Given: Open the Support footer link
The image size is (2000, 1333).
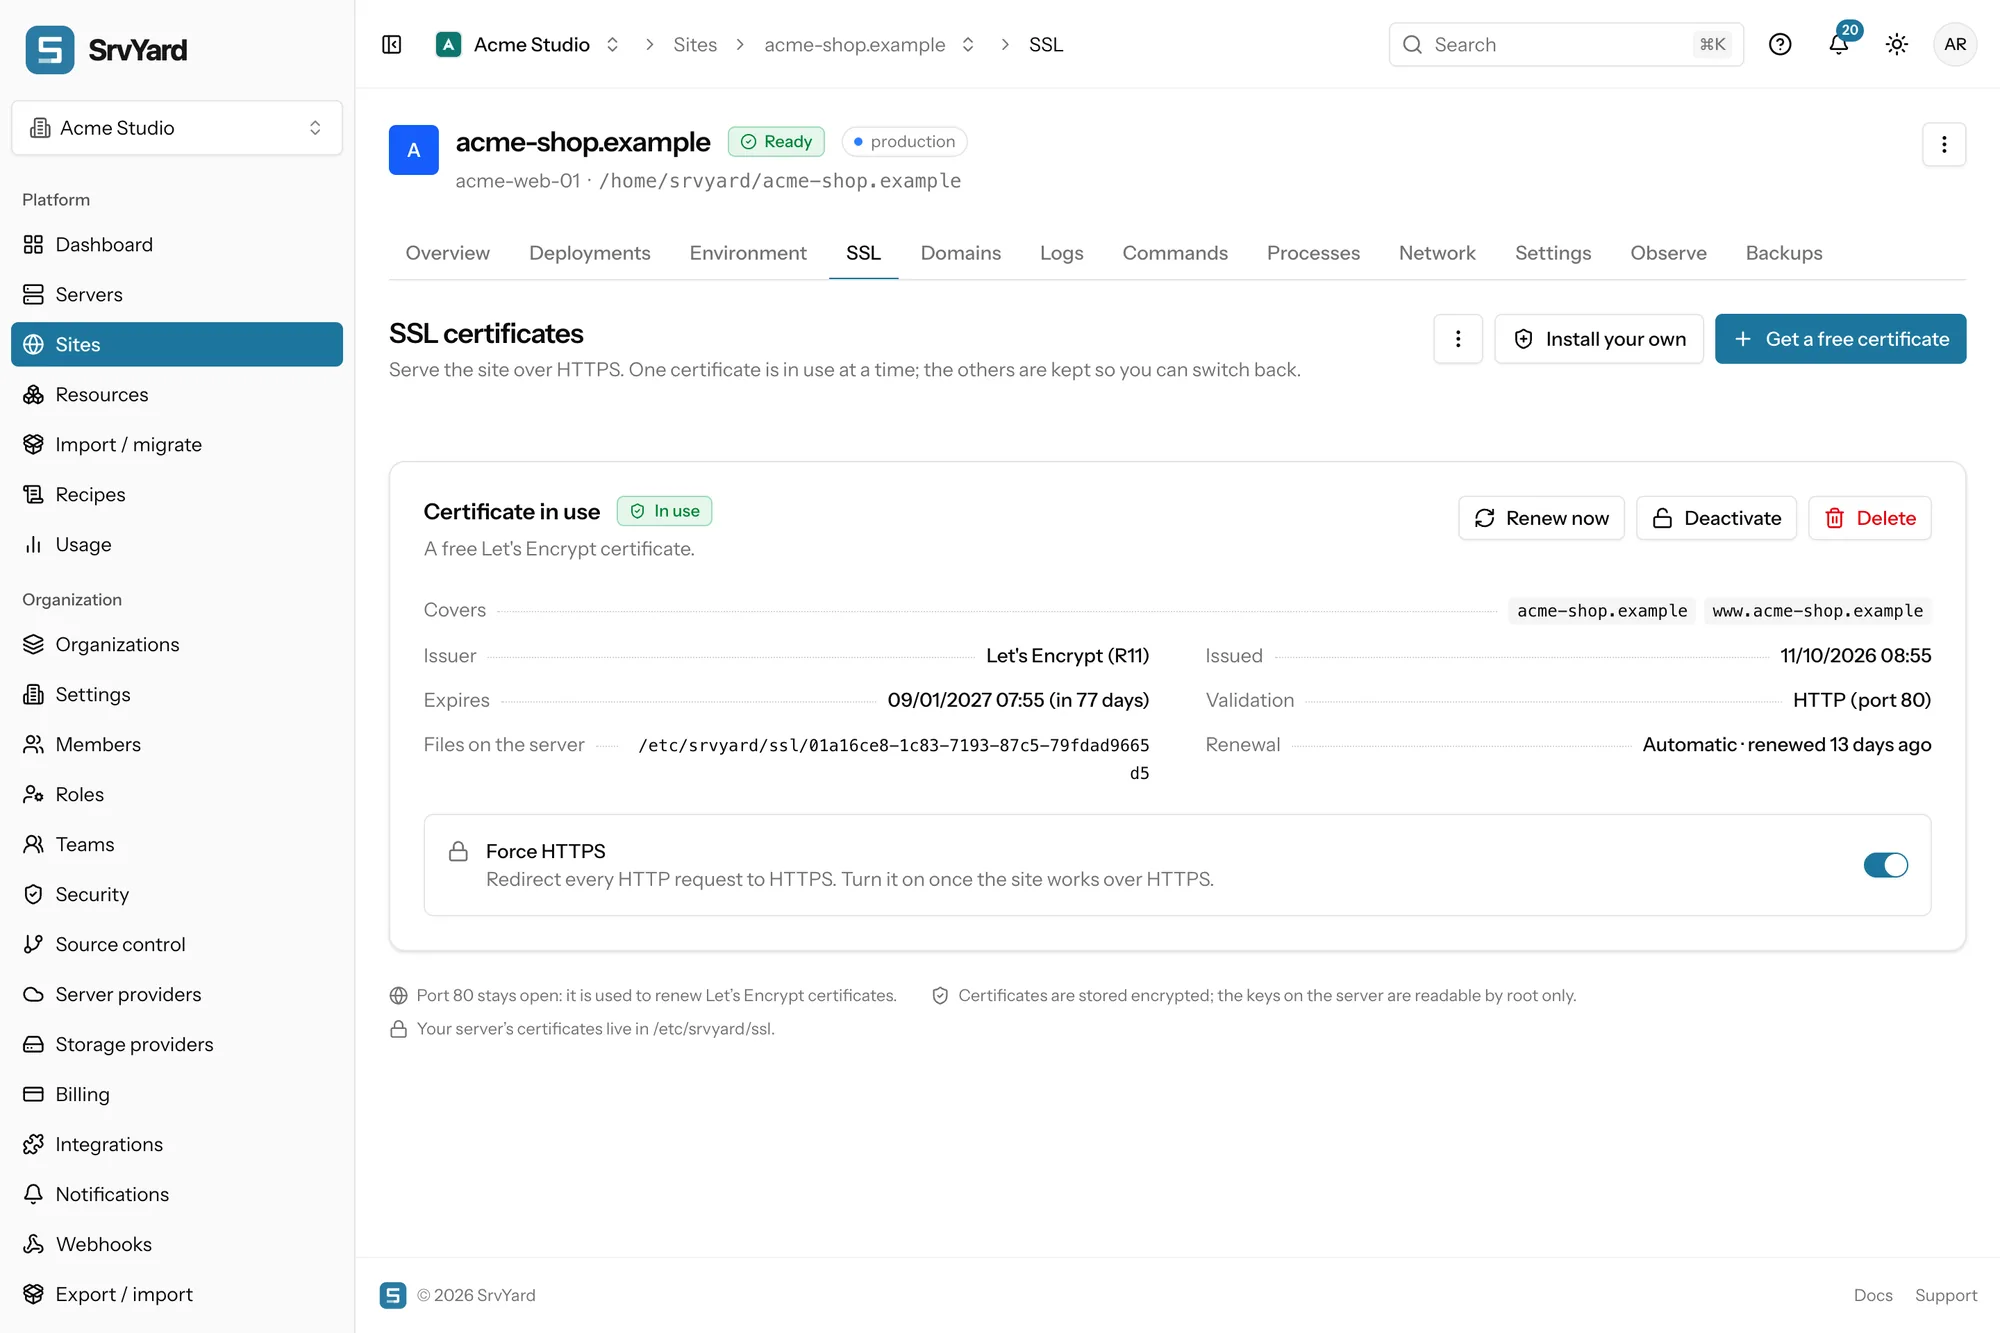Looking at the screenshot, I should tap(1946, 1295).
